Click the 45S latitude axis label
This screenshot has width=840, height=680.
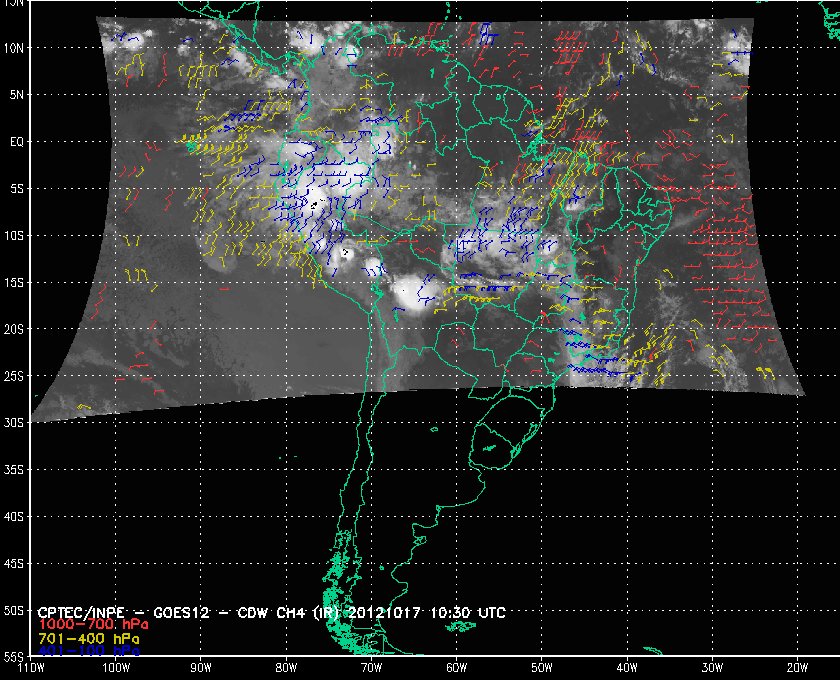(x=17, y=564)
